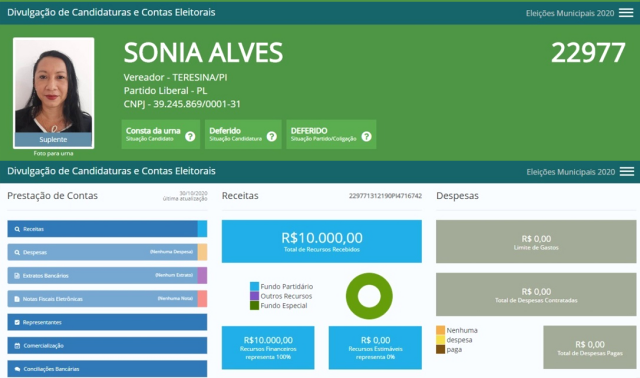
Task: Open the top hamburger menu icon
Action: (626, 13)
